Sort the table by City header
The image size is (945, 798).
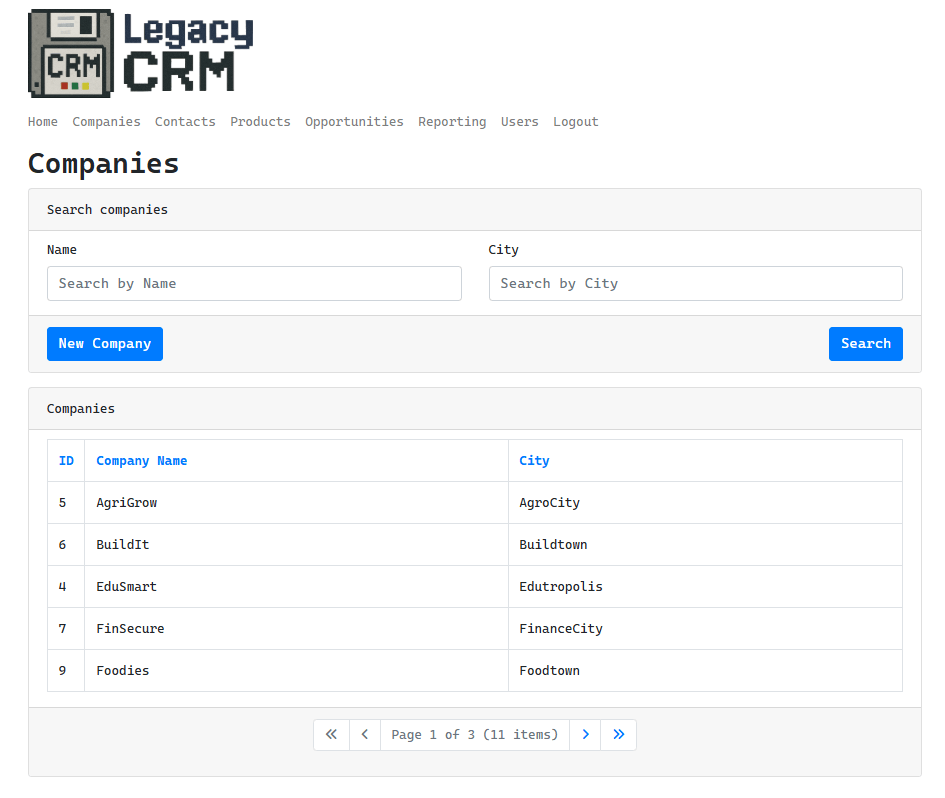click(x=534, y=461)
